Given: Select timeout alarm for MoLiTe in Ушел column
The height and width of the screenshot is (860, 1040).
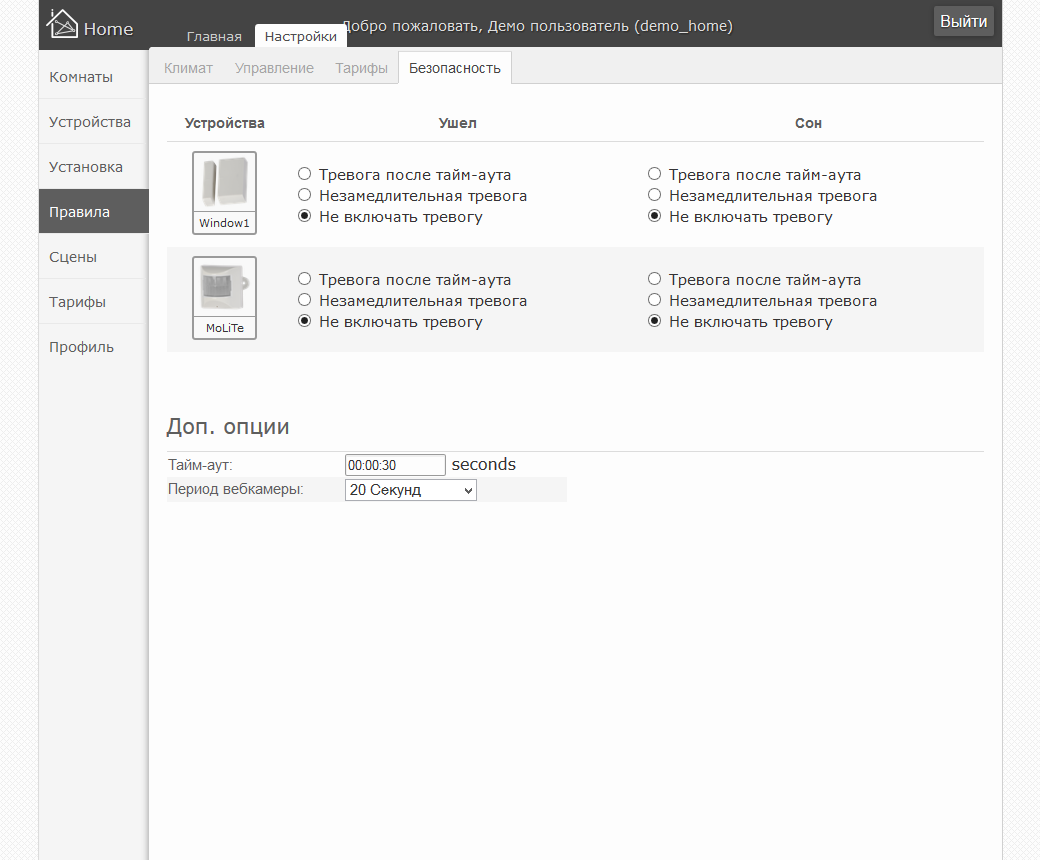Looking at the screenshot, I should tap(304, 278).
